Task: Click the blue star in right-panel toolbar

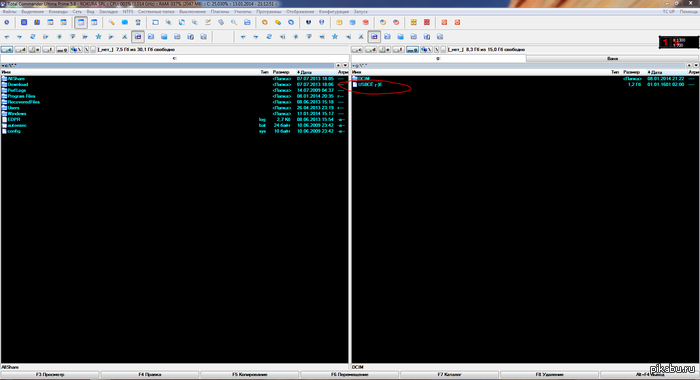Action: 335,37
